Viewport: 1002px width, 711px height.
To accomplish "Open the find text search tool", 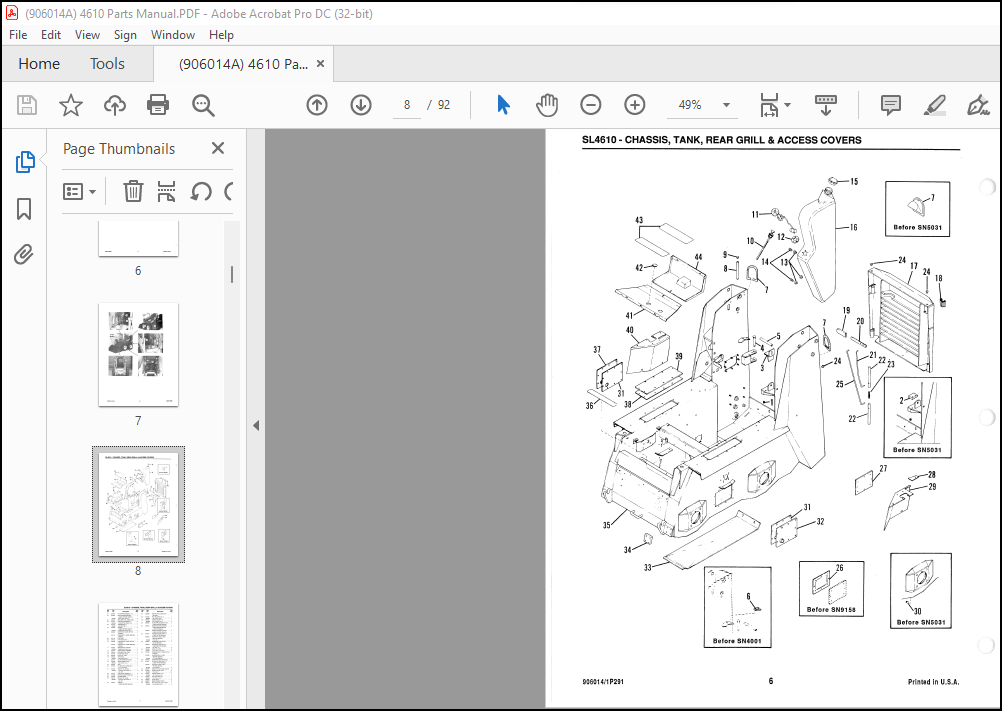I will pos(203,105).
